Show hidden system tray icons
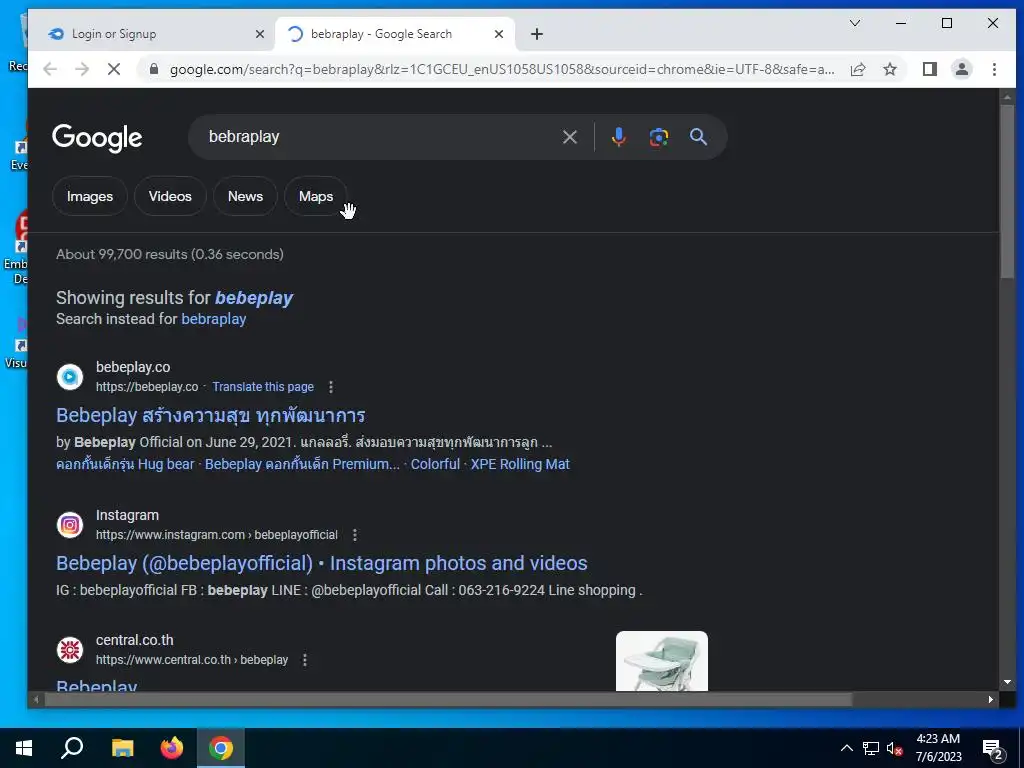This screenshot has height=768, width=1024. pyautogui.click(x=846, y=748)
